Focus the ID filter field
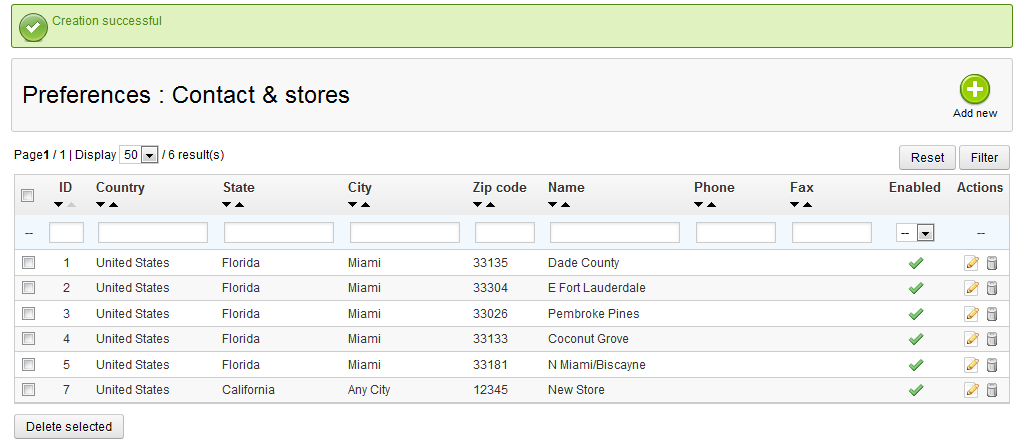This screenshot has width=1023, height=444. [x=67, y=233]
